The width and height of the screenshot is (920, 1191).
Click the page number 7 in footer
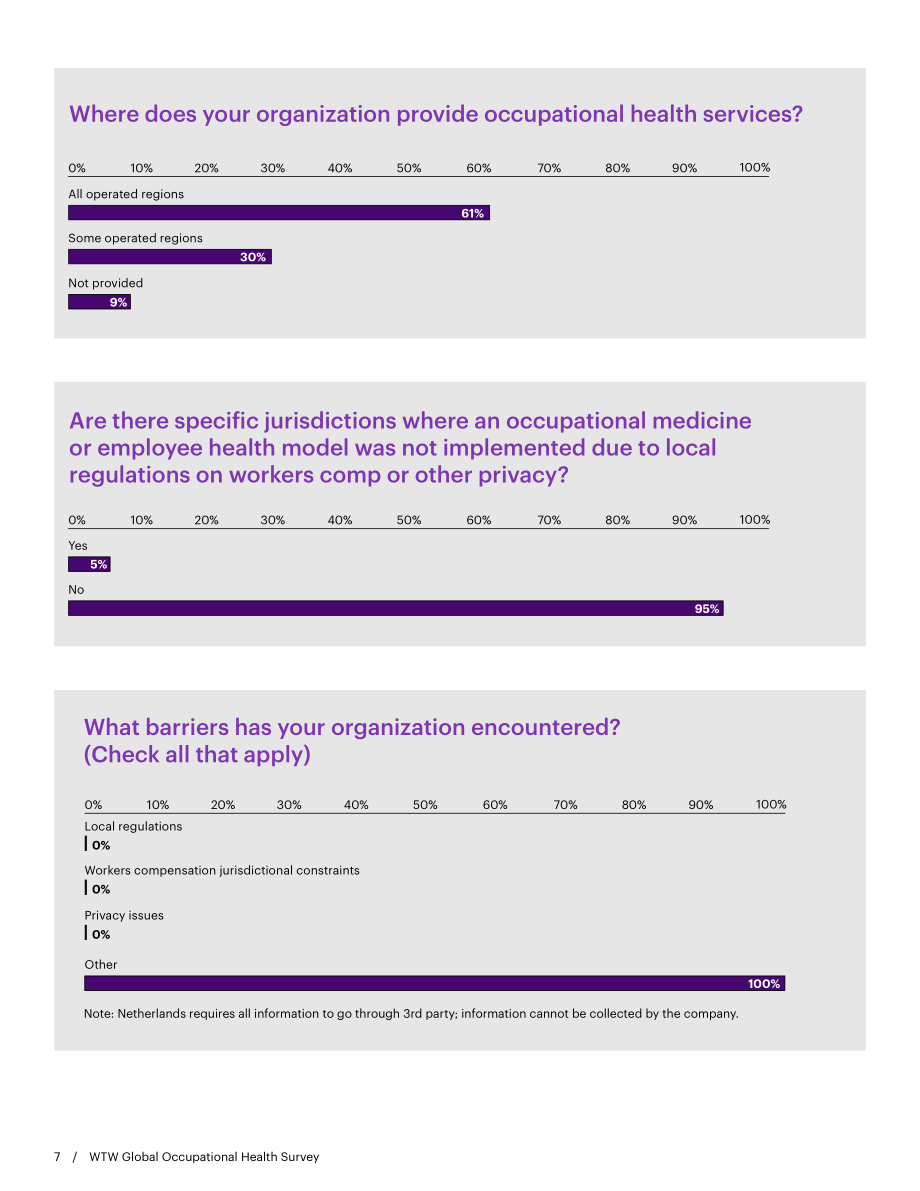[x=57, y=1157]
